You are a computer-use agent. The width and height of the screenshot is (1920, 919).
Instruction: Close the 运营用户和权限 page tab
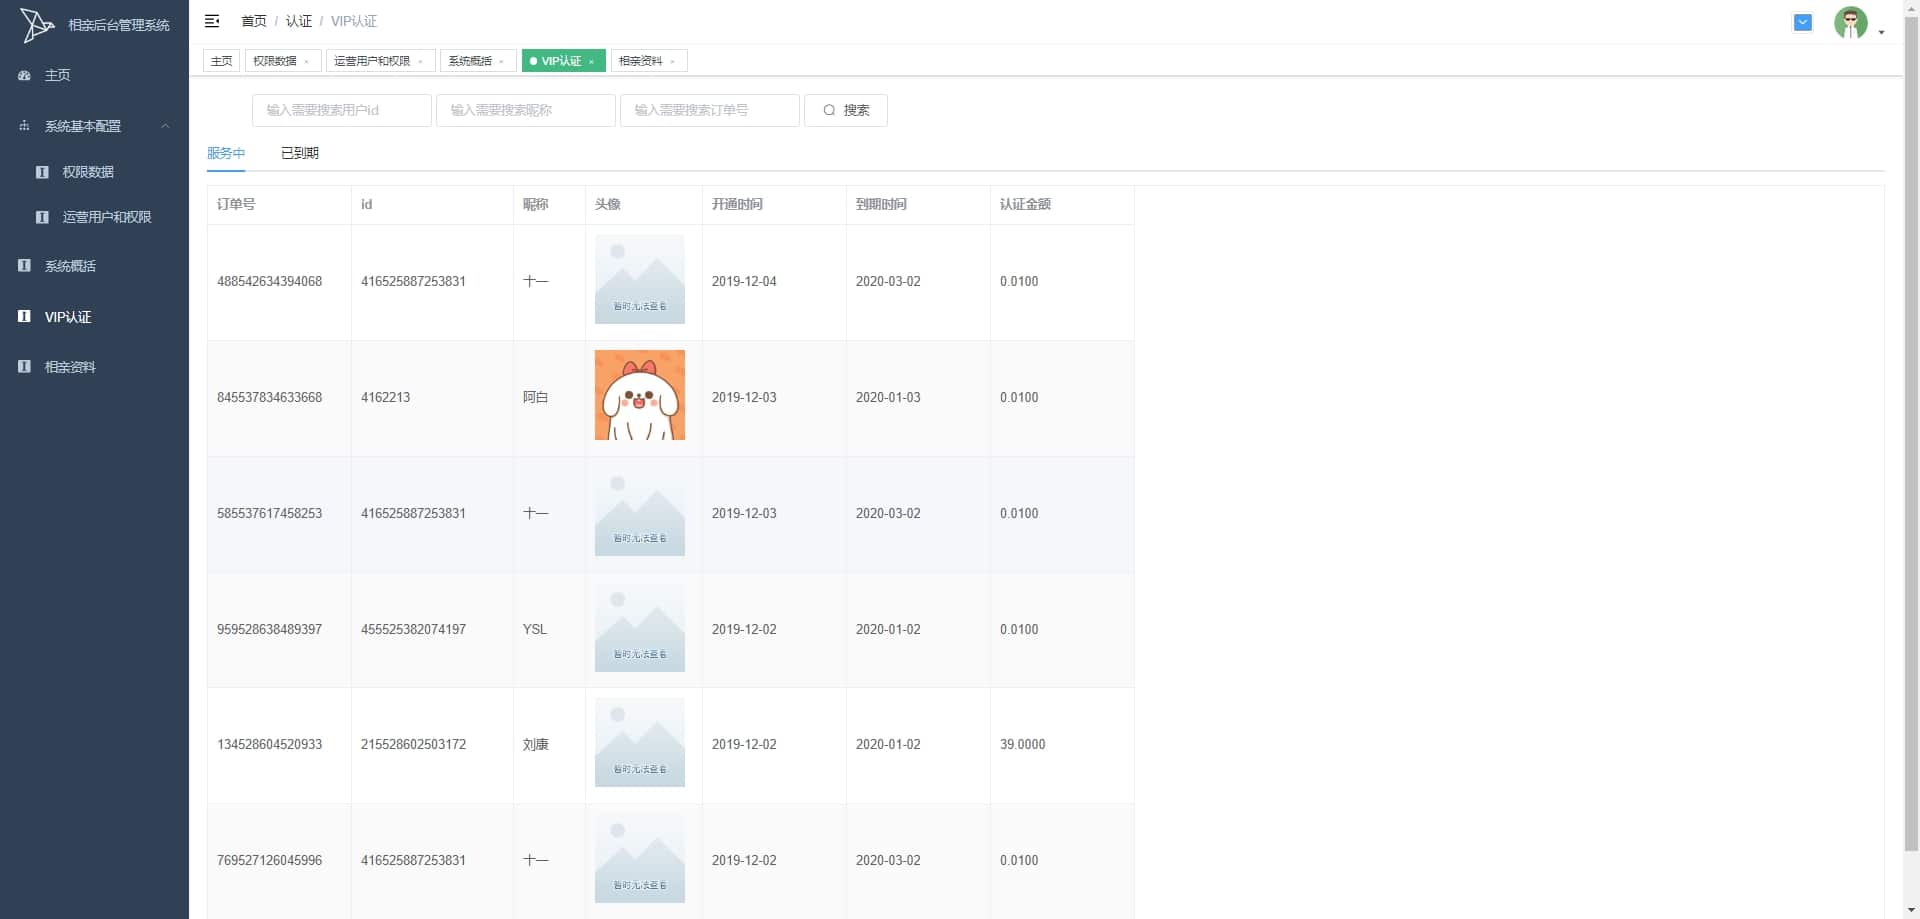[421, 62]
